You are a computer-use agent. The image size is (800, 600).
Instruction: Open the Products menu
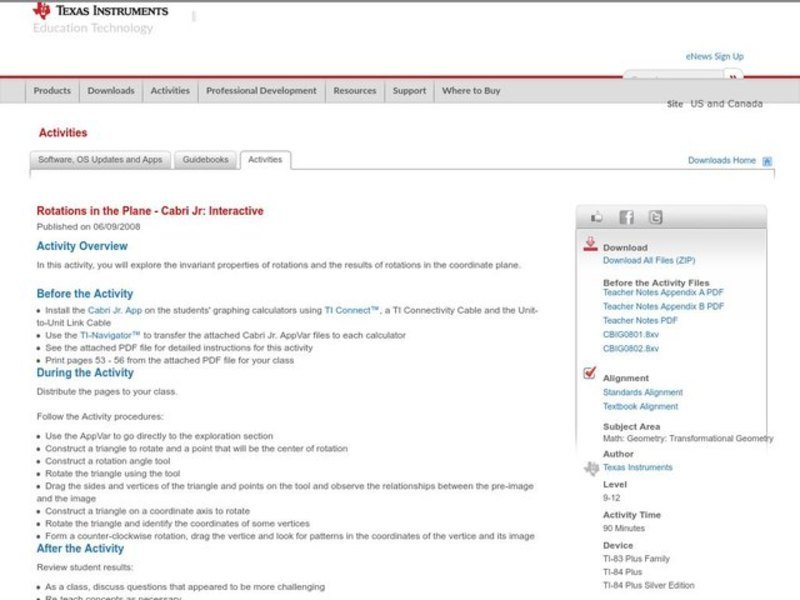(52, 91)
